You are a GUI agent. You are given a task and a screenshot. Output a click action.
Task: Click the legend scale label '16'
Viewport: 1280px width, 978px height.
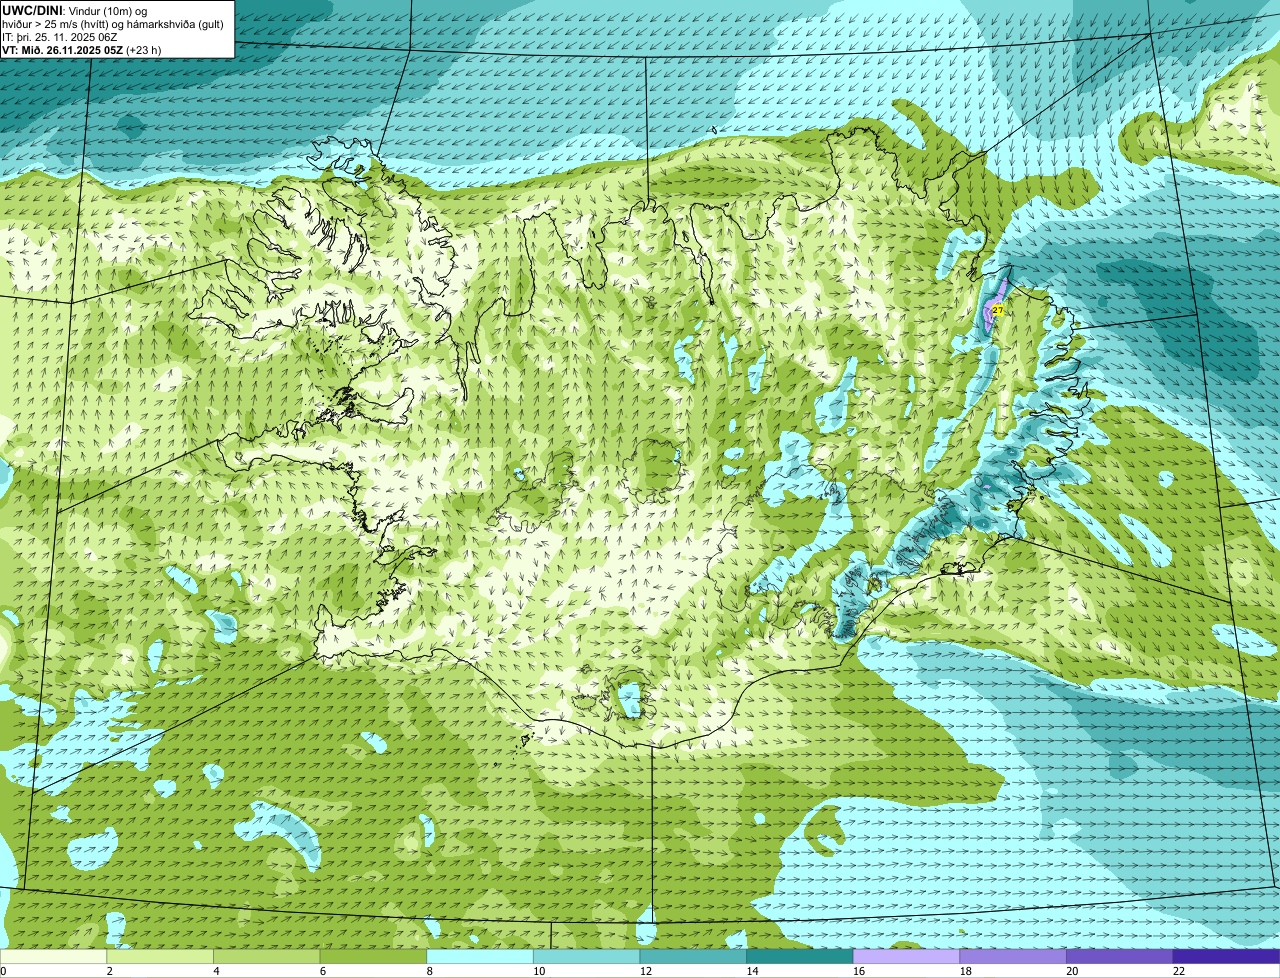[x=859, y=971]
